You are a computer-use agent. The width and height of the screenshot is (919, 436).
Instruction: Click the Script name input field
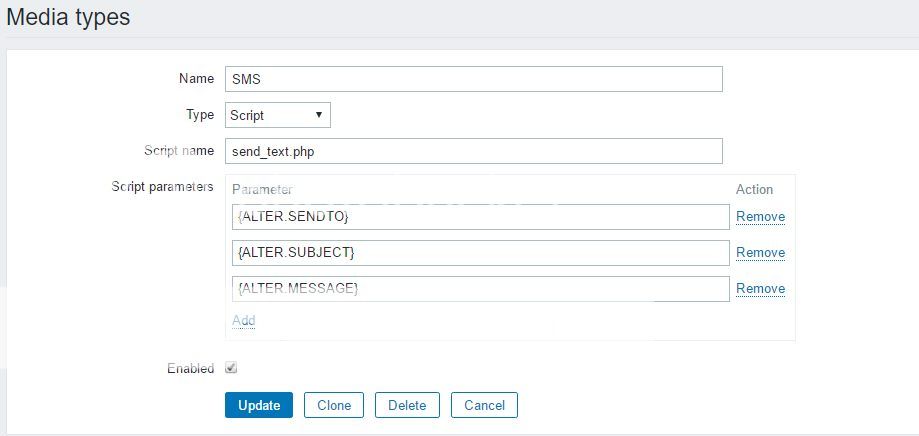(473, 151)
